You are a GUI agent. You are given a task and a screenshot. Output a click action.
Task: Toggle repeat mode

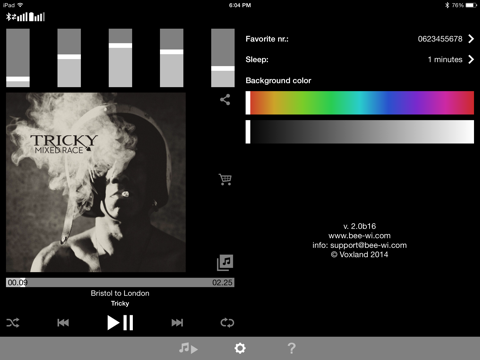[227, 323]
